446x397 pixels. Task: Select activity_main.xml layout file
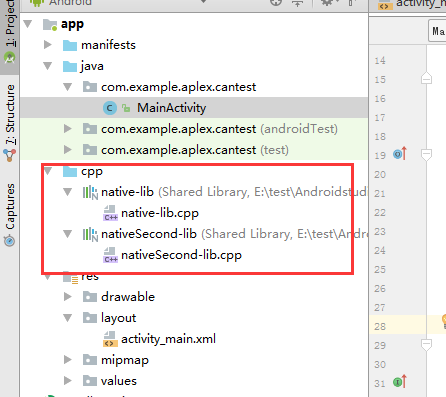coord(168,339)
